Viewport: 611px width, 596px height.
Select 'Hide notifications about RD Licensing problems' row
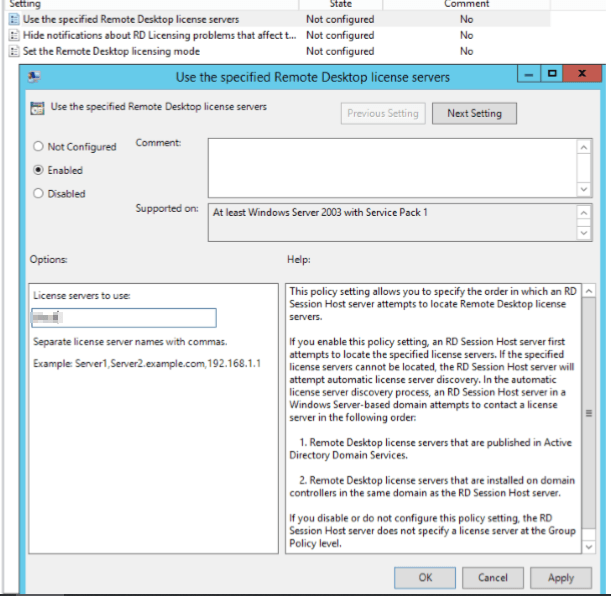coord(279,35)
